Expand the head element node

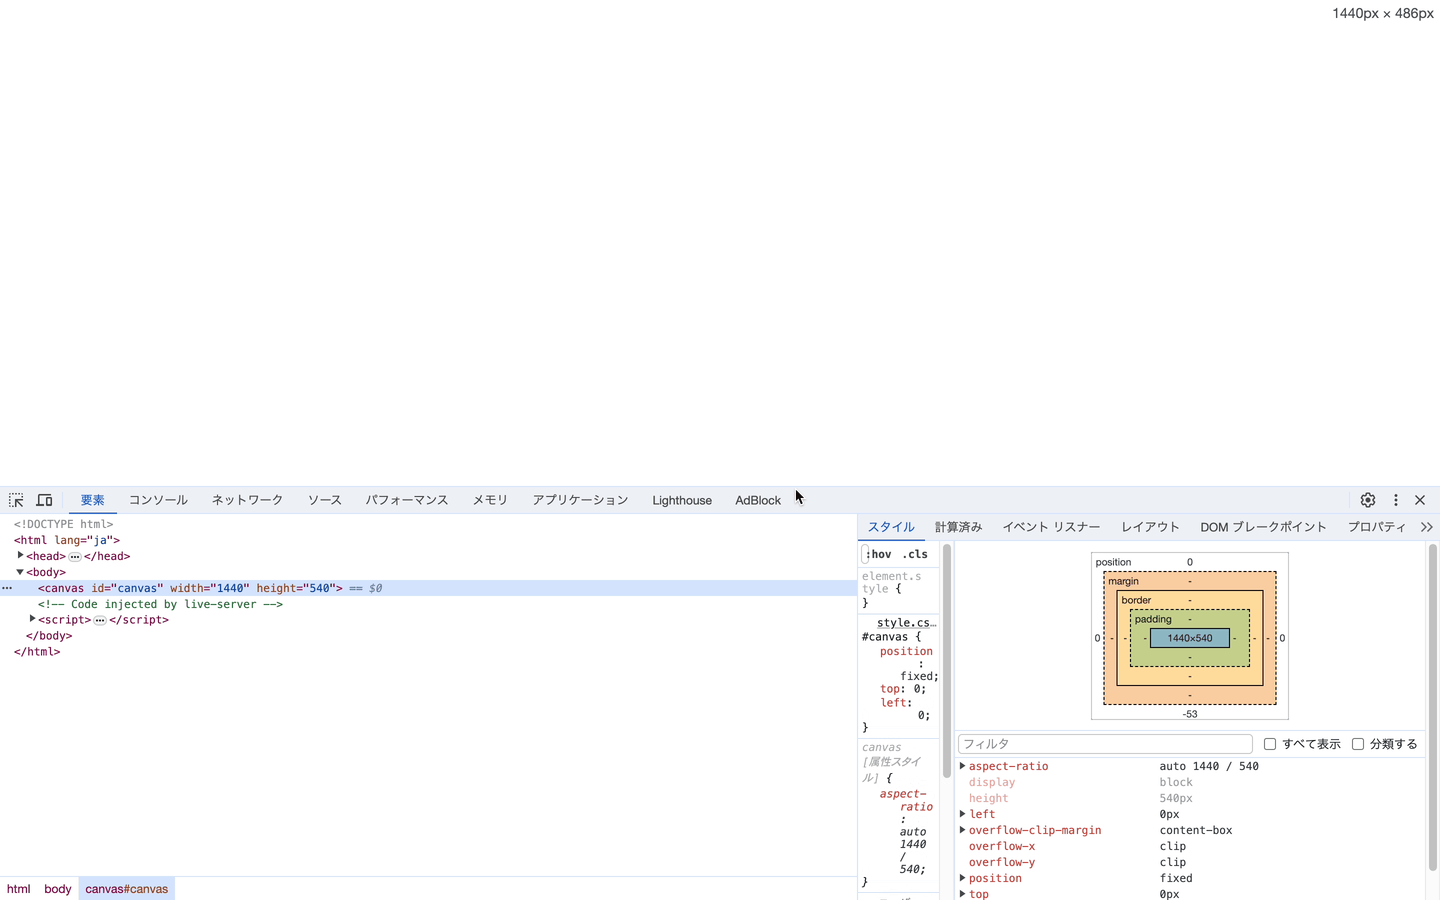20,555
